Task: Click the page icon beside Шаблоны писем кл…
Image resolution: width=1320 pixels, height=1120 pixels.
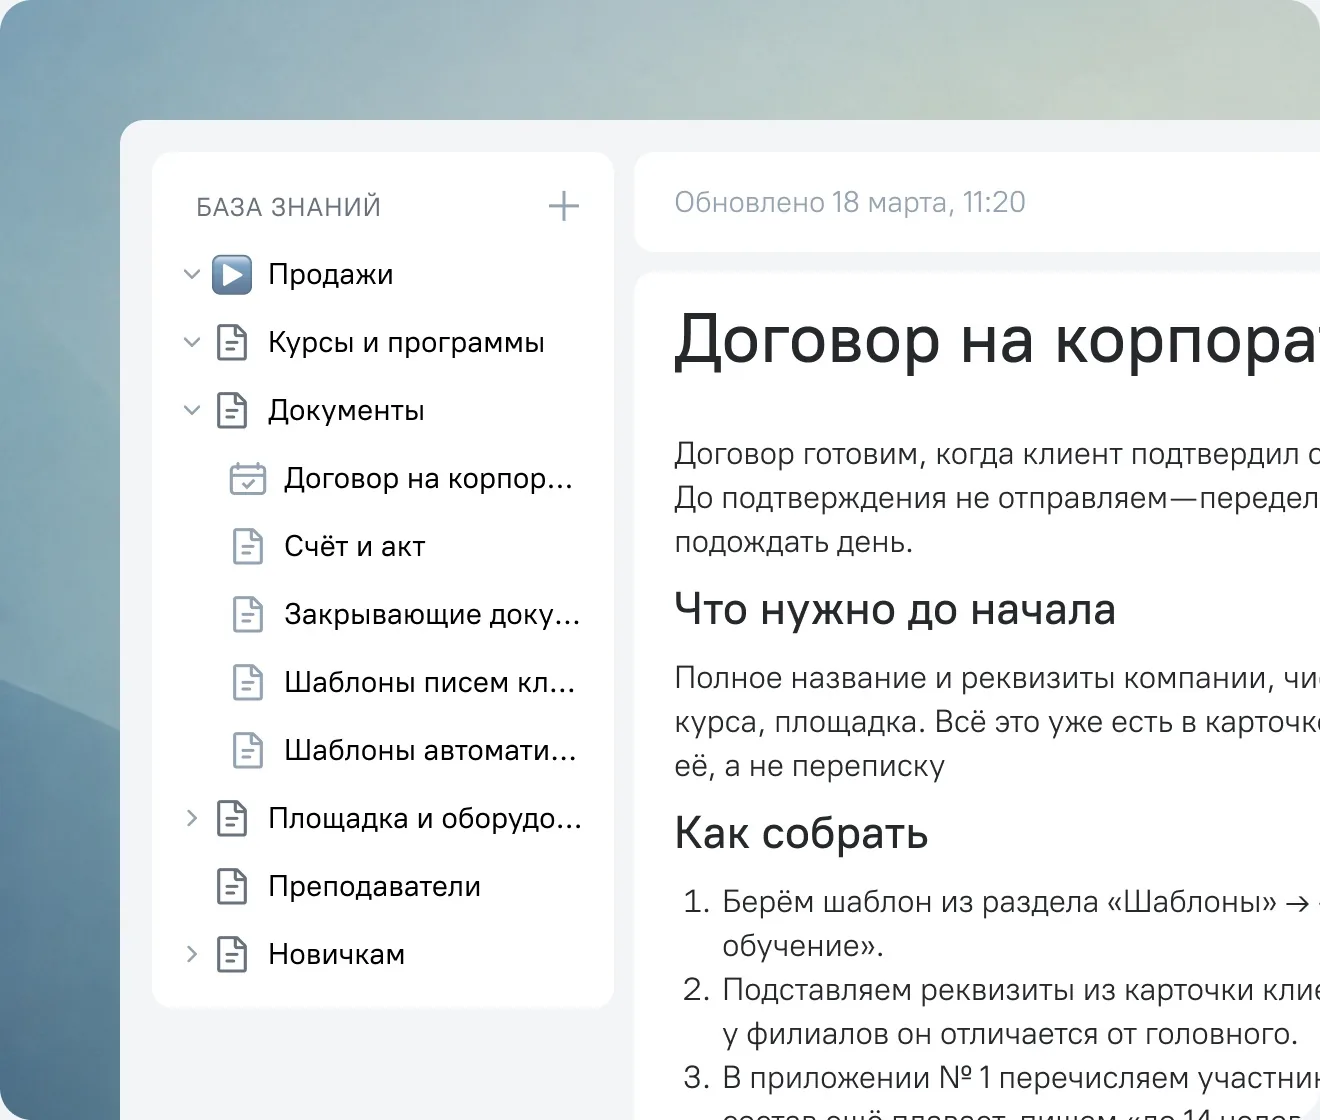Action: (x=248, y=682)
